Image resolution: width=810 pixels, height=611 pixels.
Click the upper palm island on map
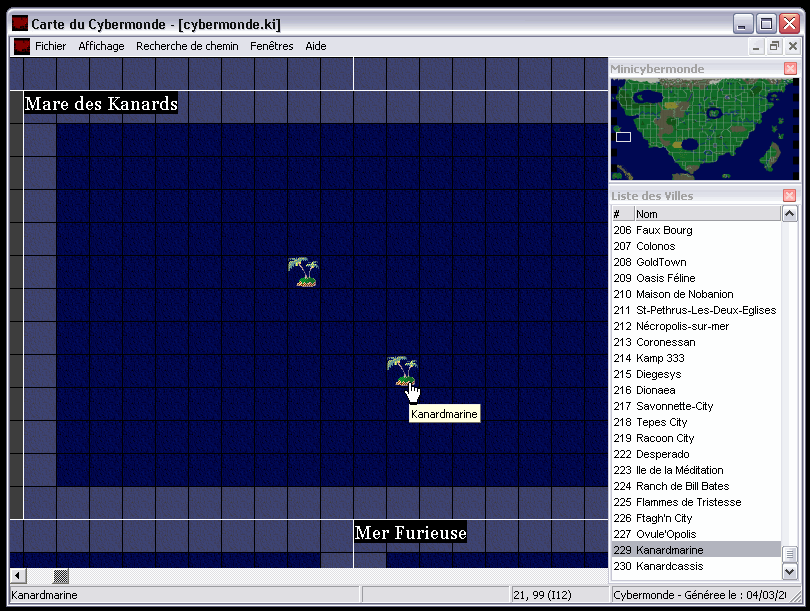pos(303,272)
